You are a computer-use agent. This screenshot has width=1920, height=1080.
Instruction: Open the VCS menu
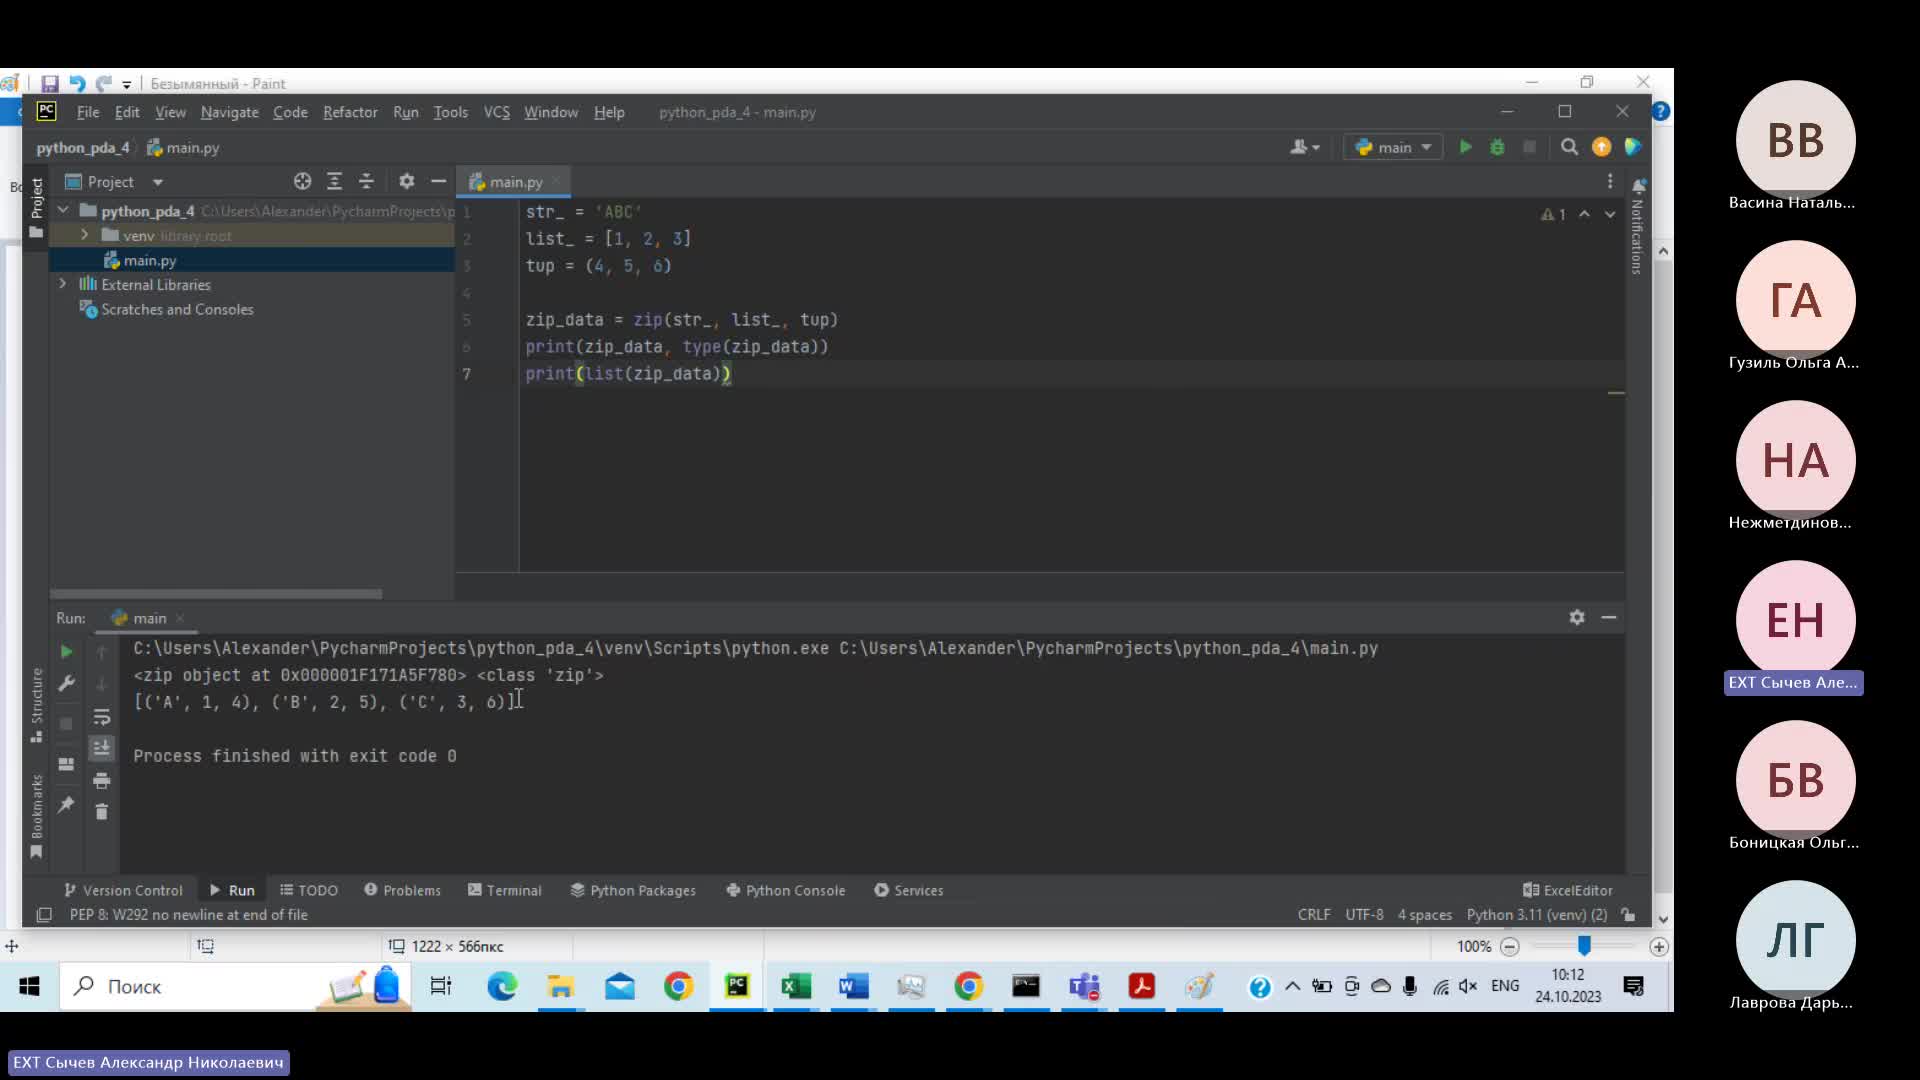tap(497, 112)
